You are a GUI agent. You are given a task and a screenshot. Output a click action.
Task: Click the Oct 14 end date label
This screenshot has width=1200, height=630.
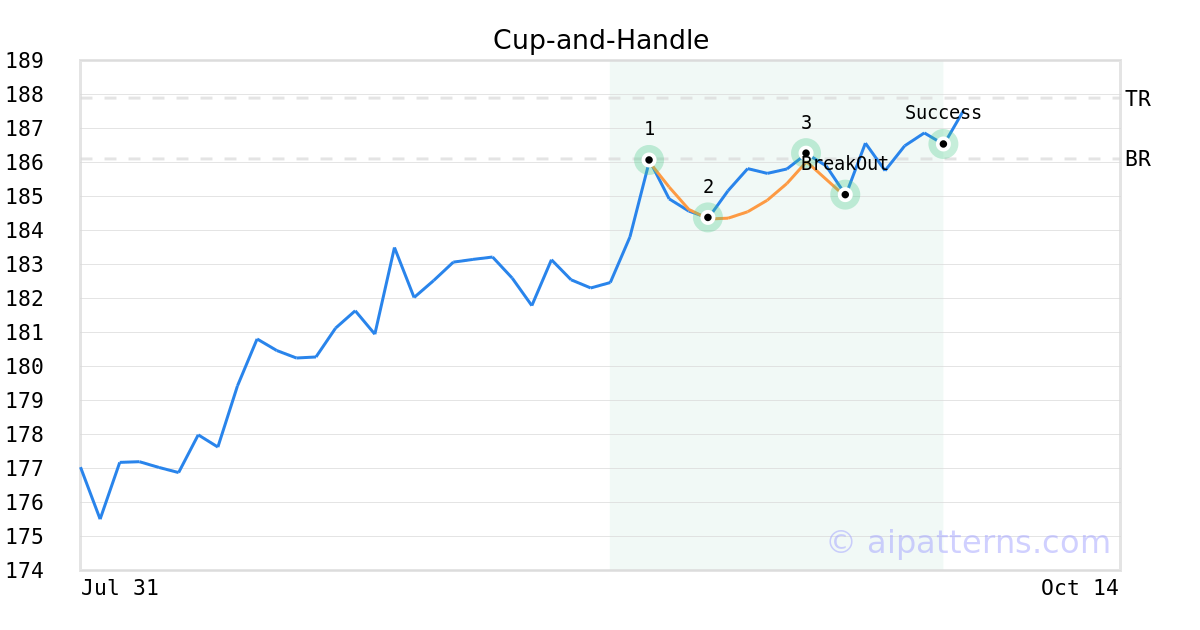(1080, 588)
